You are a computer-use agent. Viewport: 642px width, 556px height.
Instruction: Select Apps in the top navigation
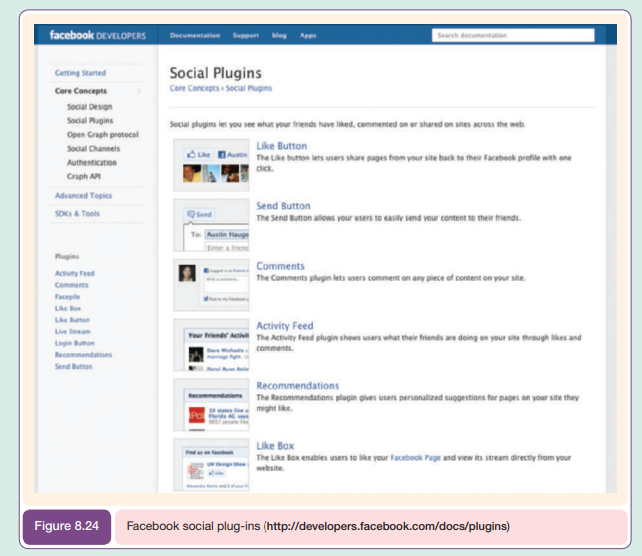[x=308, y=35]
